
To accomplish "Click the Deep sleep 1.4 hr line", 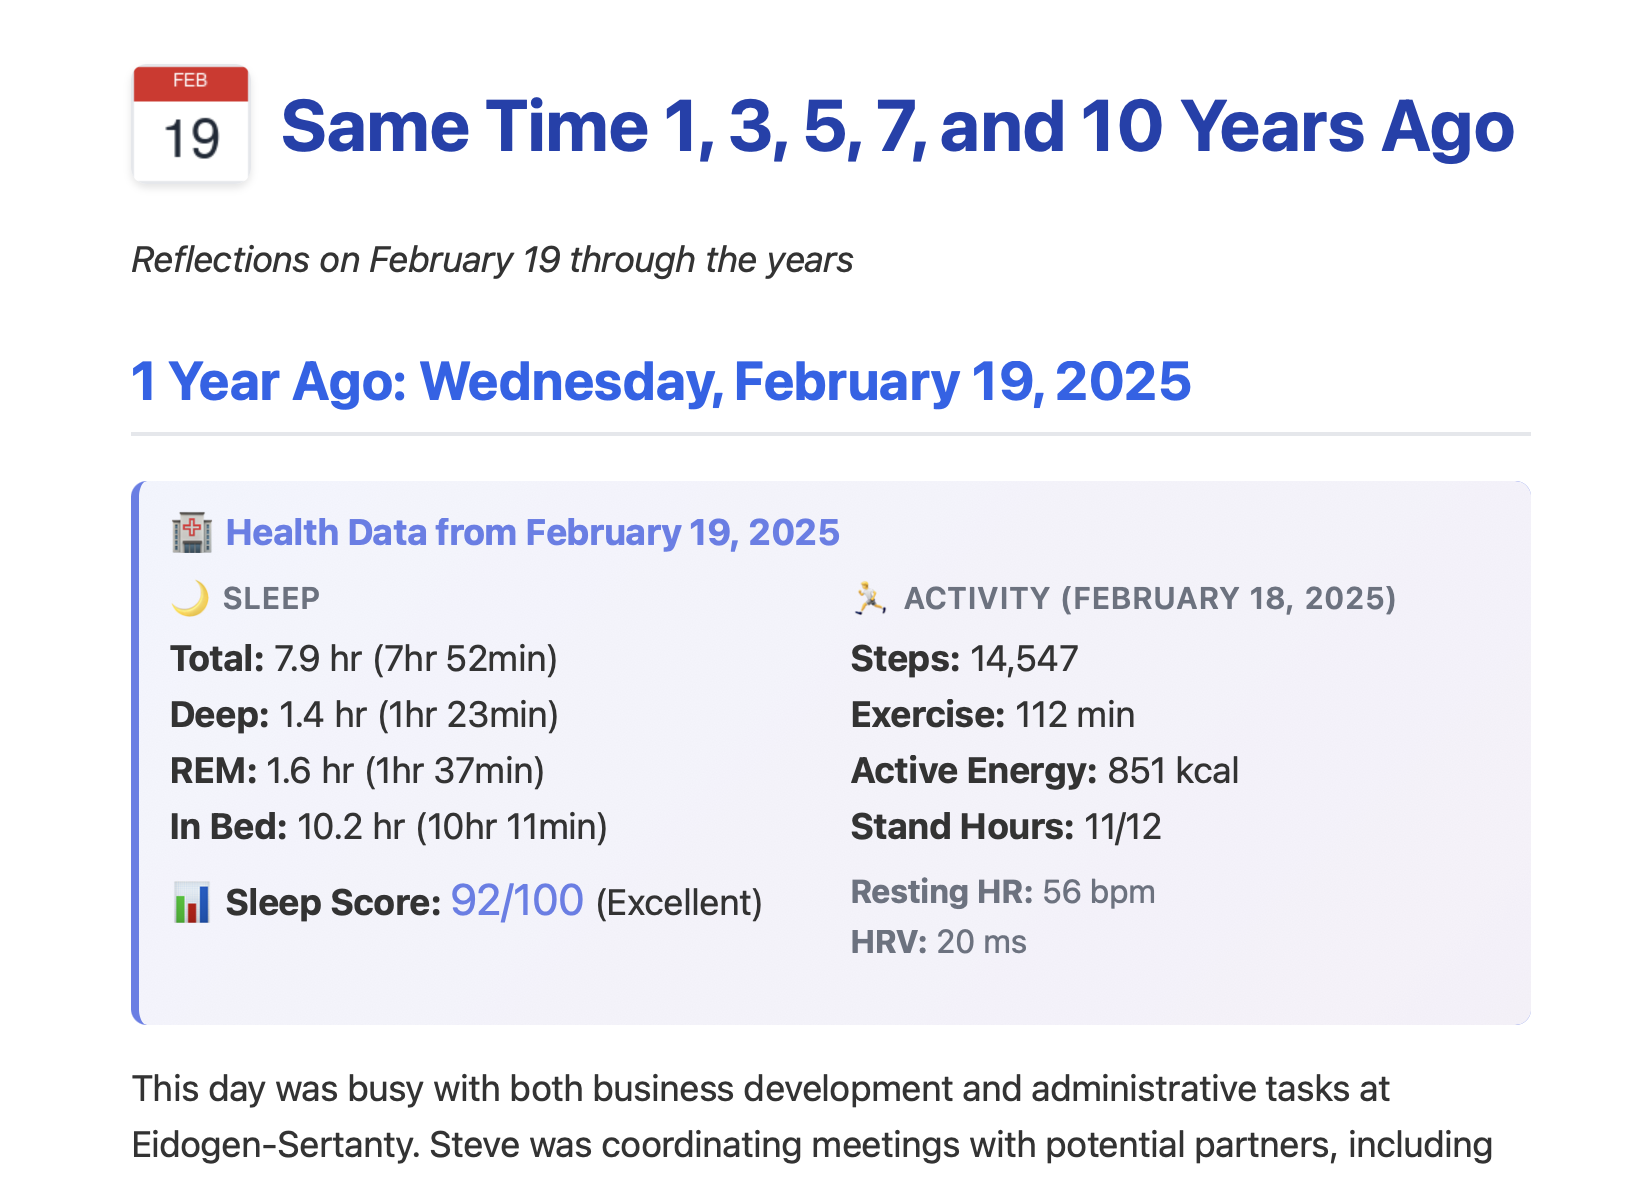I will click(363, 715).
